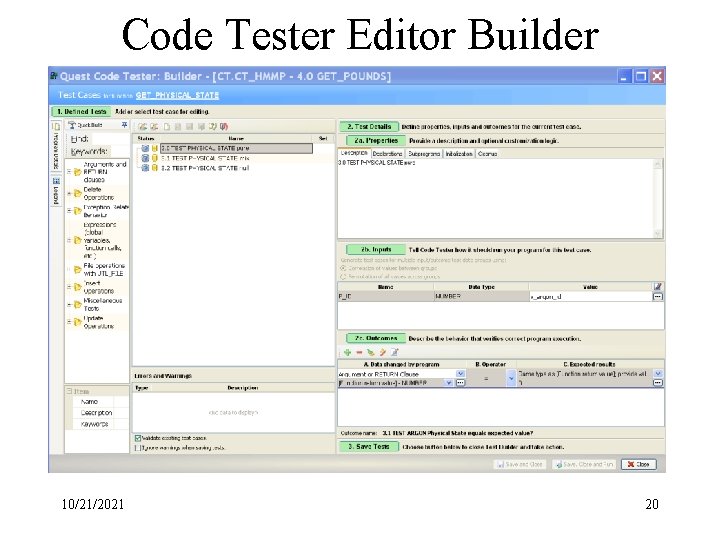Remove outcome with red minus icon
720x540 pixels.
pyautogui.click(x=359, y=352)
